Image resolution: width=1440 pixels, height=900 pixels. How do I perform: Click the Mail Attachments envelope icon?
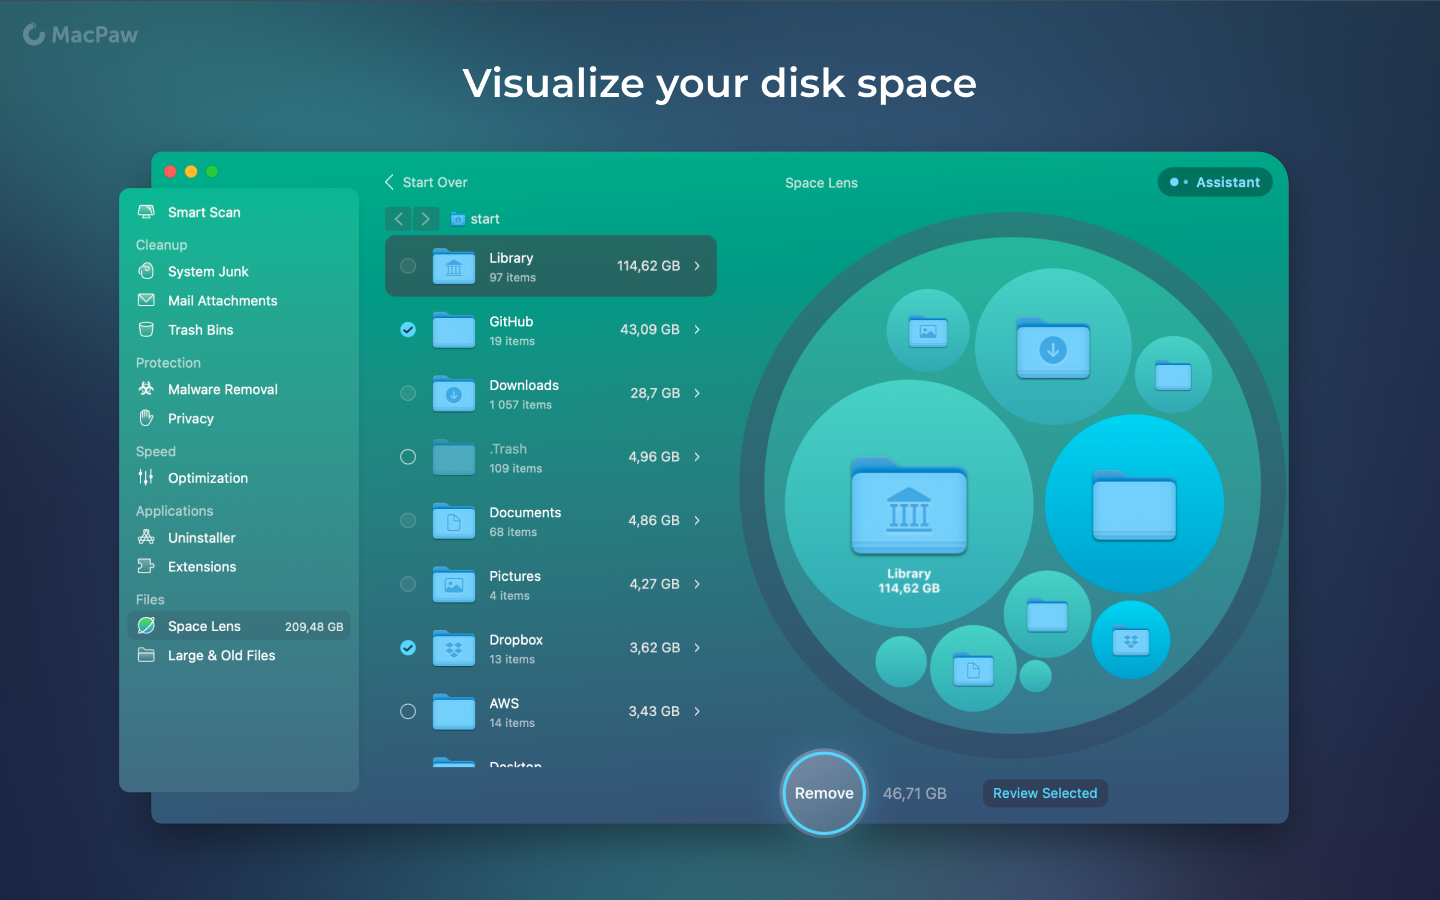coord(146,300)
